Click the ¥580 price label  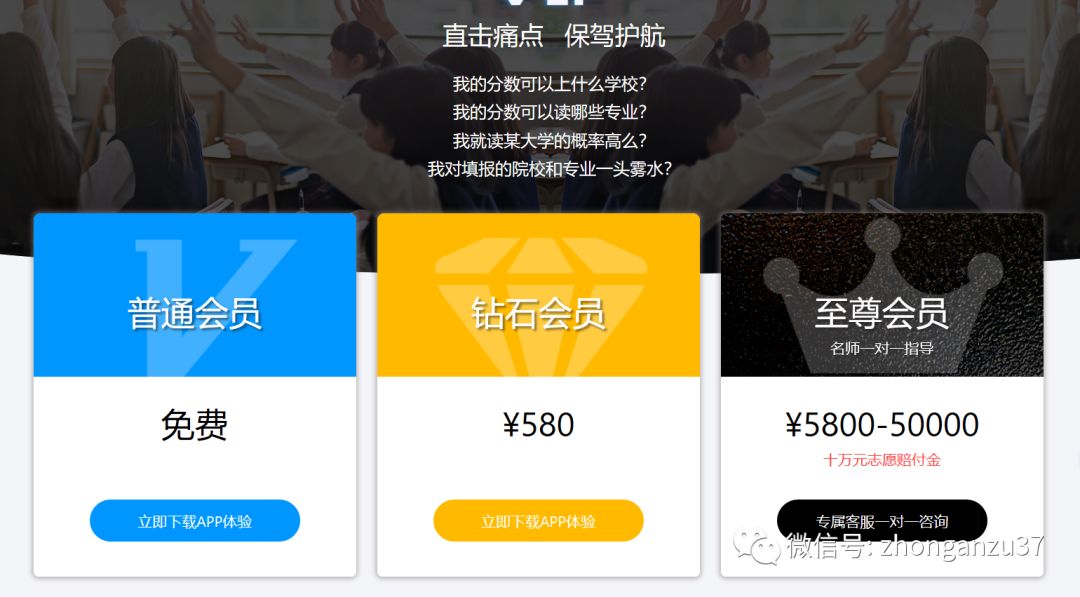[x=538, y=424]
